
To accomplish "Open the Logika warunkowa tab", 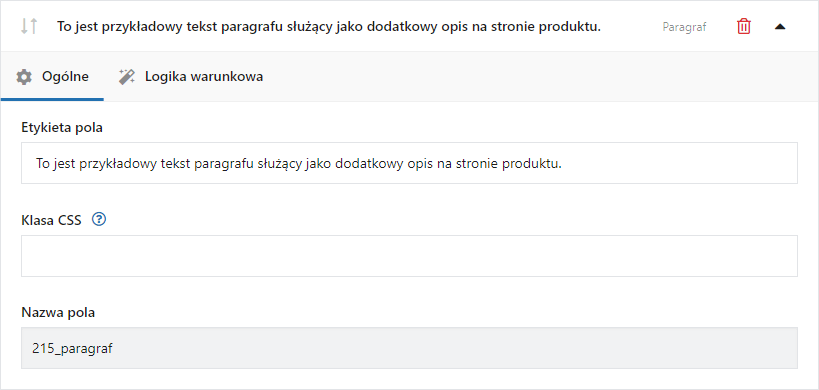I will [191, 77].
